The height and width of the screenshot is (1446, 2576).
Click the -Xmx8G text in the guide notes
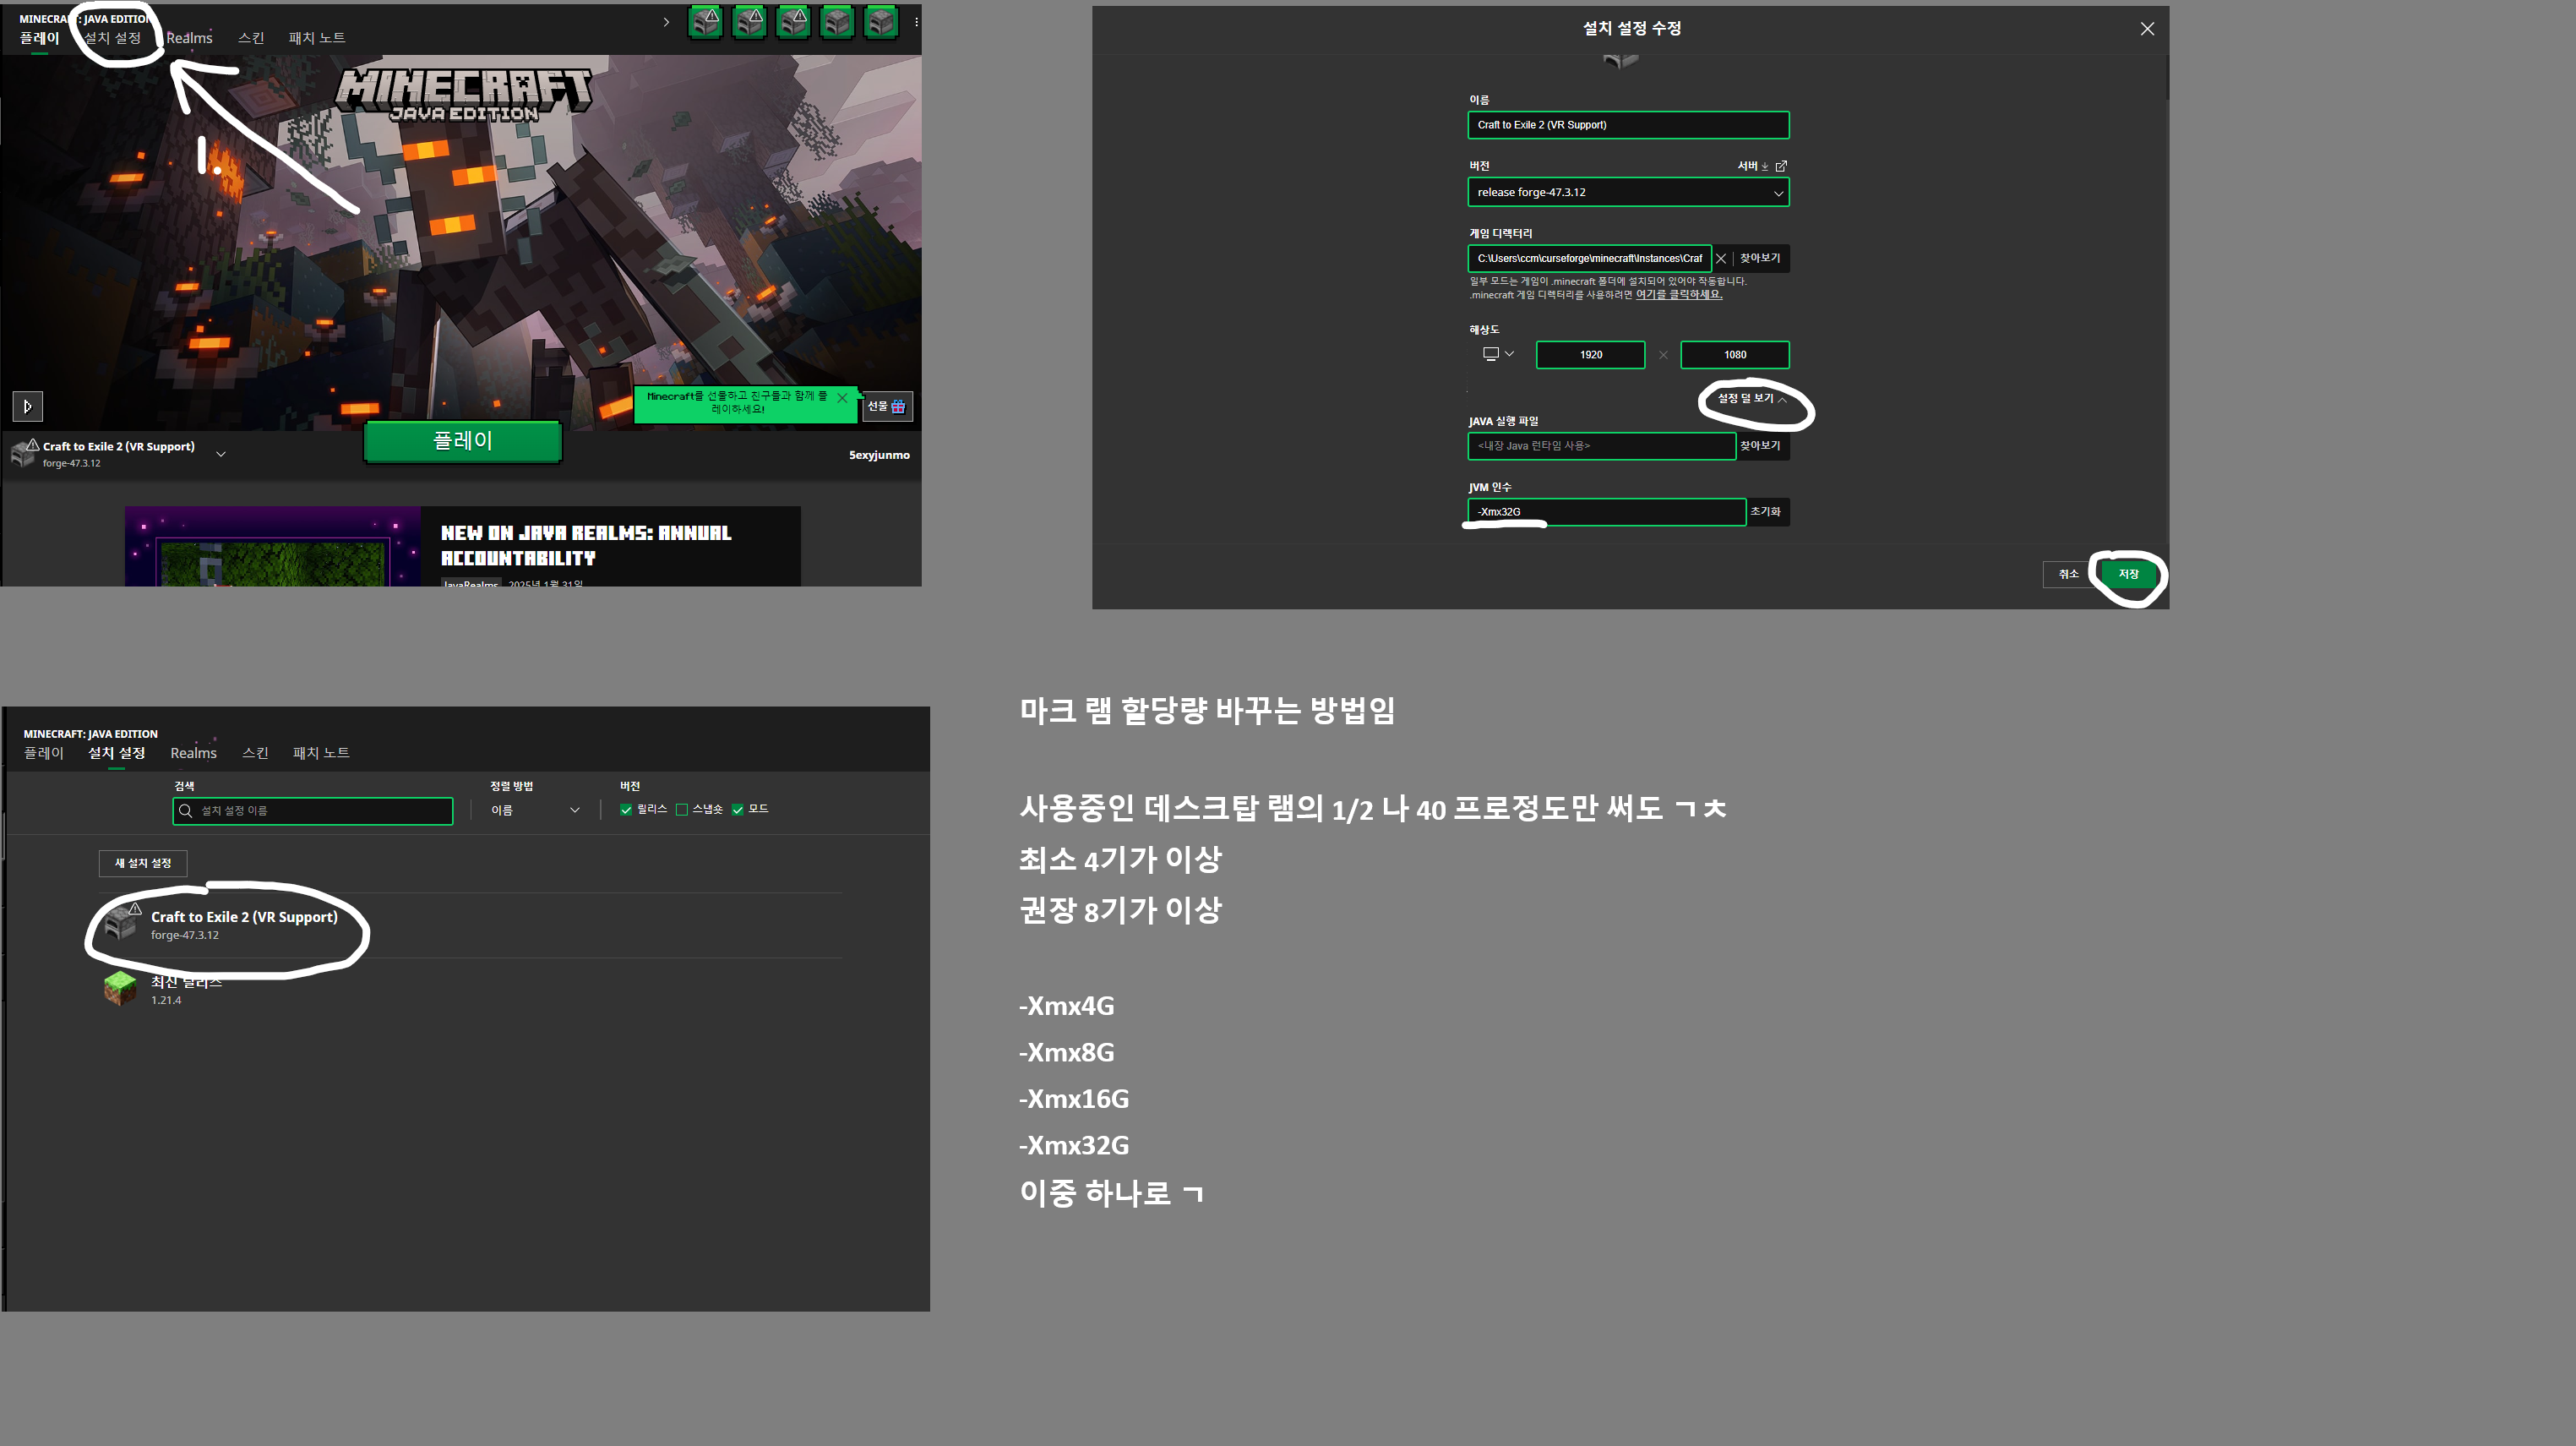(x=1067, y=1052)
